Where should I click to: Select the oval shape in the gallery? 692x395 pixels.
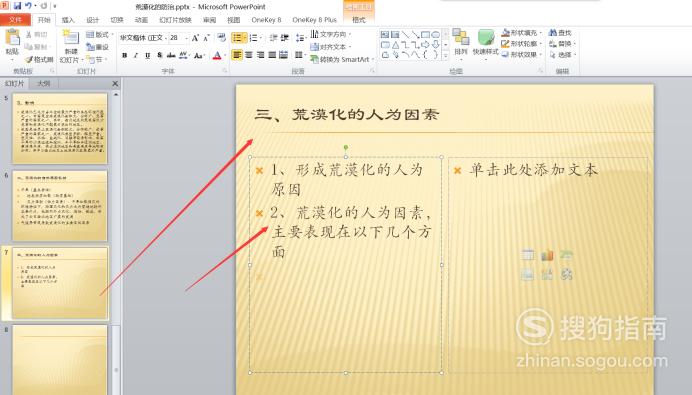[x=436, y=34]
